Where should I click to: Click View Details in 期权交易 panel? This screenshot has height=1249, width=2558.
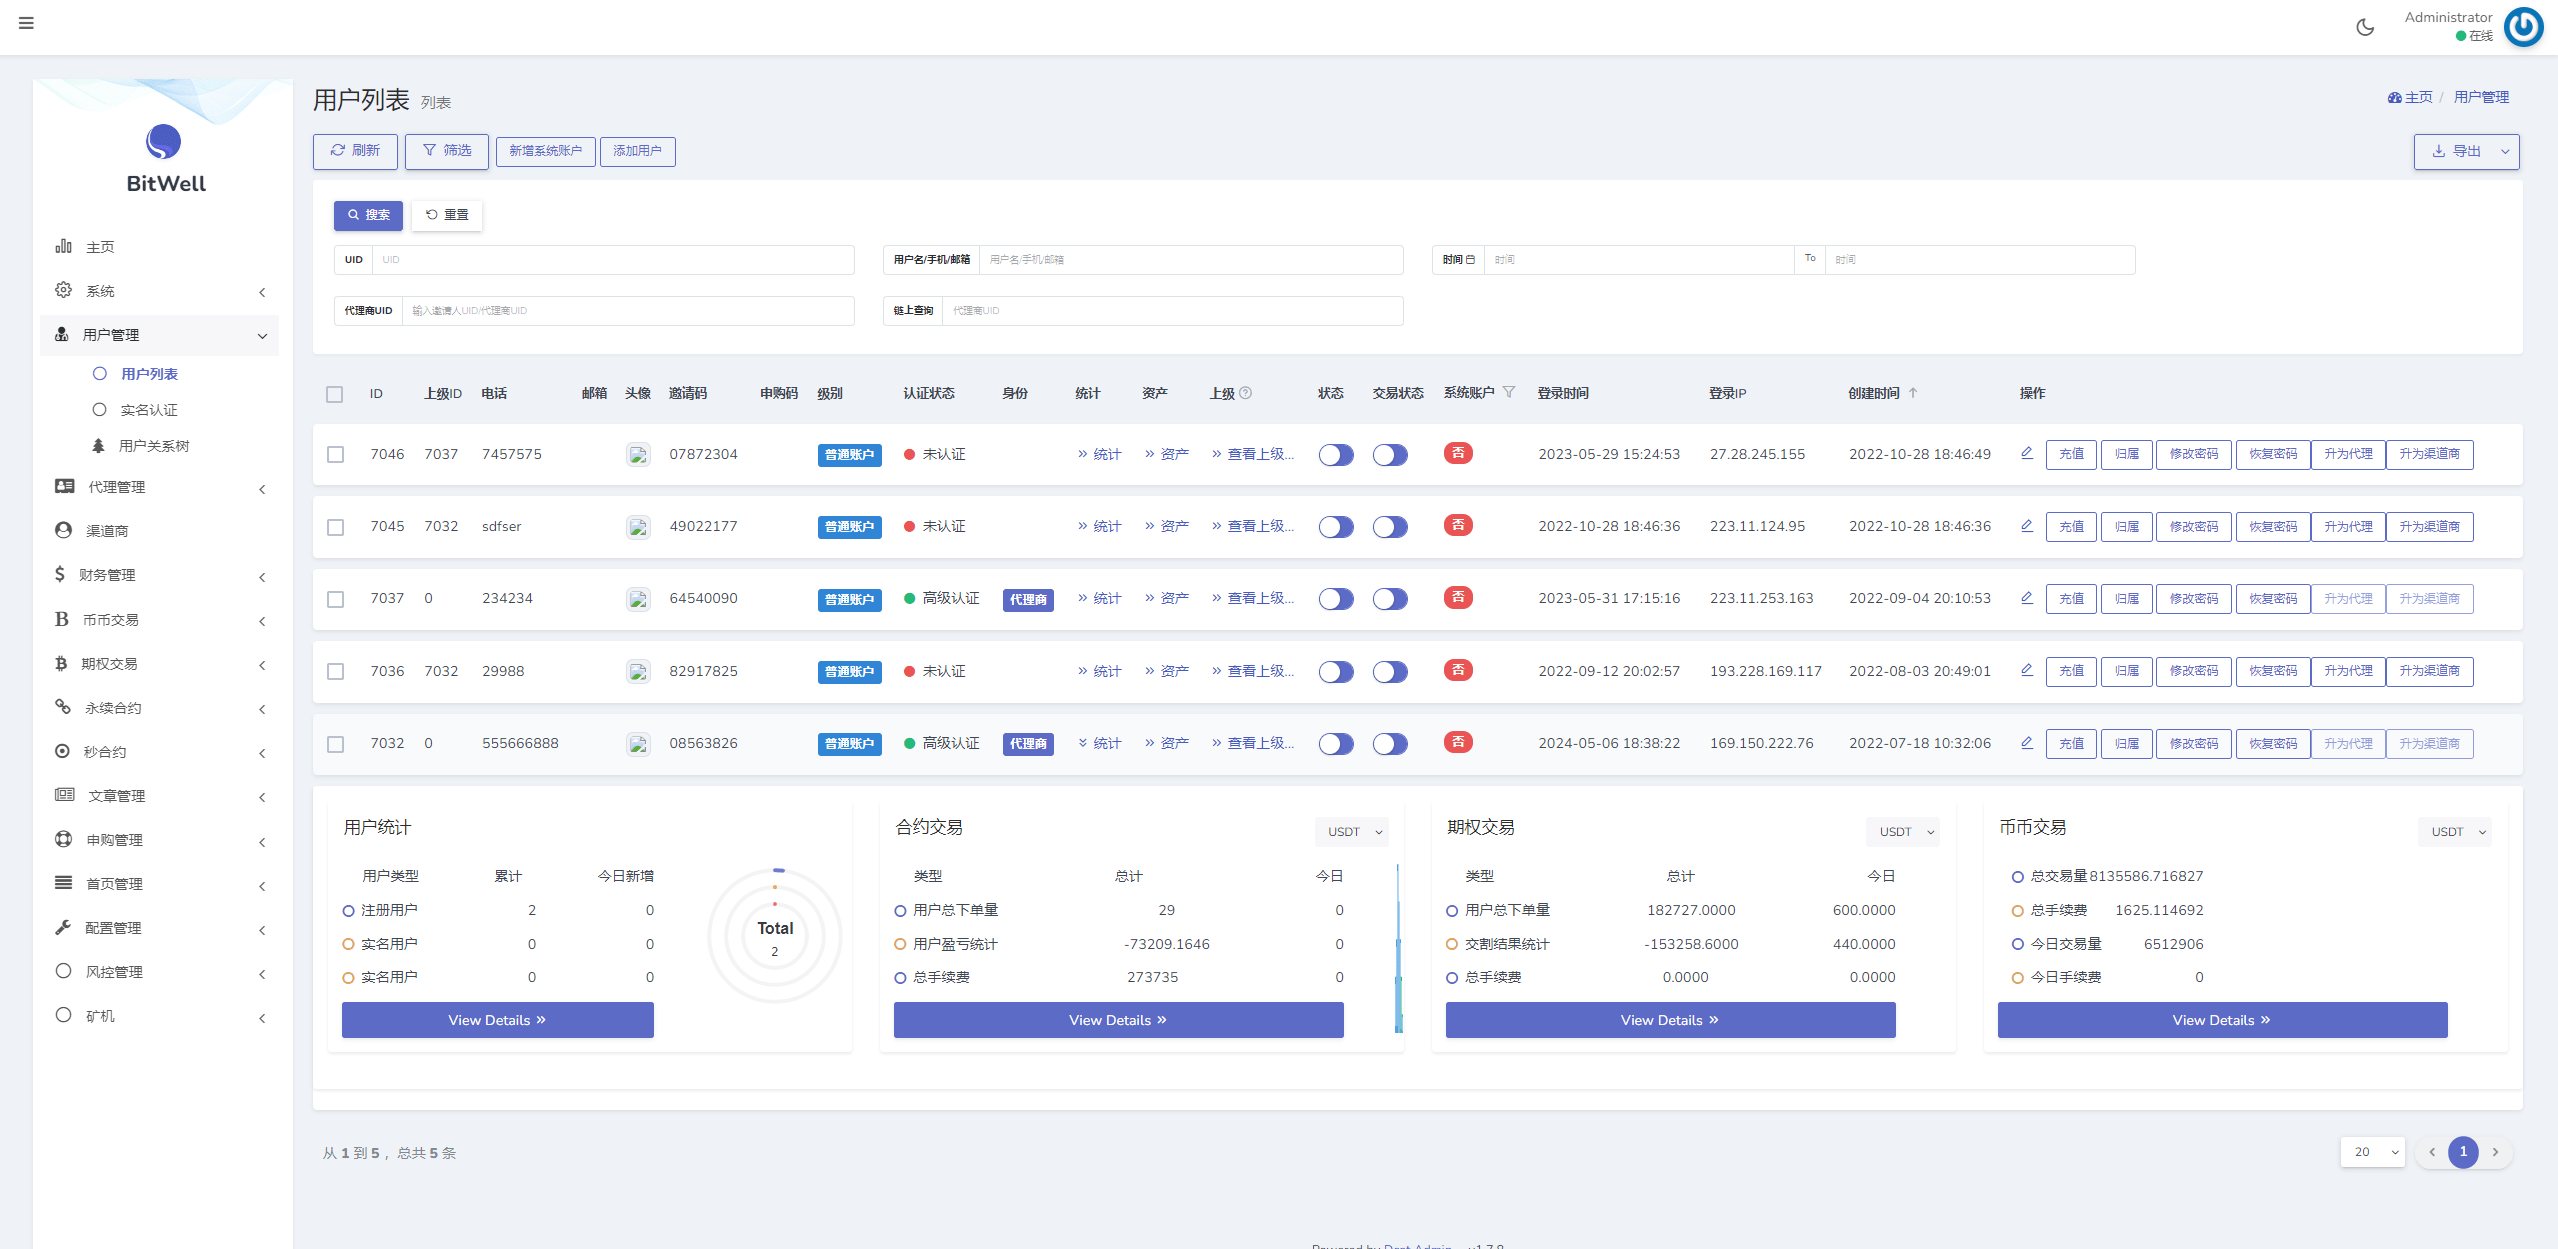click(1669, 1020)
